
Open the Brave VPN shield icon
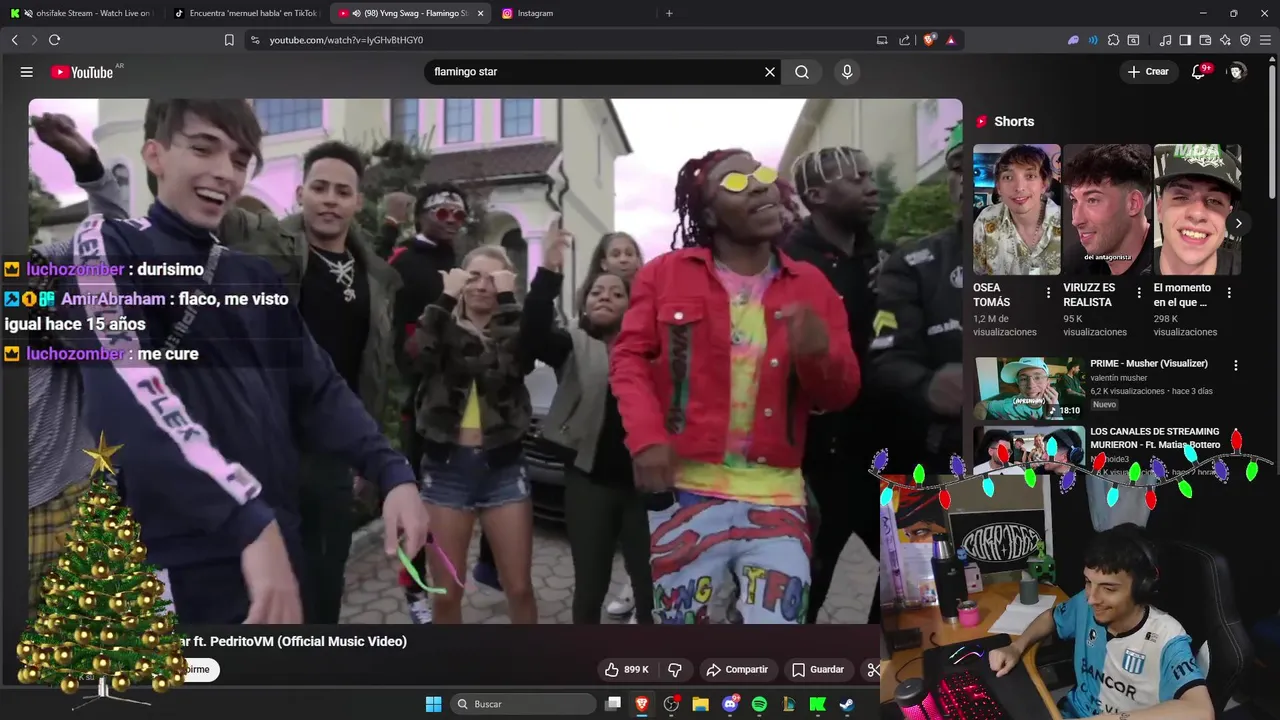click(x=1245, y=40)
